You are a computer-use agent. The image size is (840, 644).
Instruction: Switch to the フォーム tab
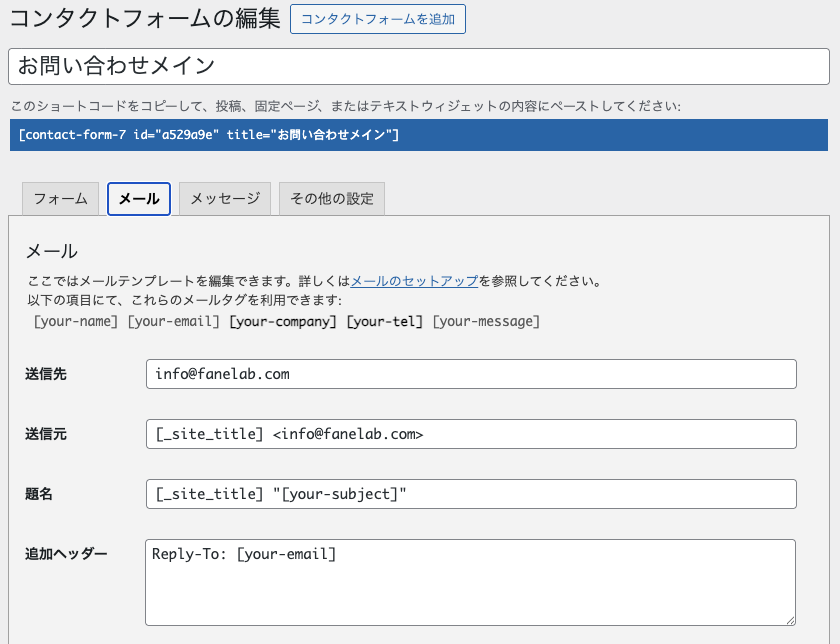(x=61, y=199)
